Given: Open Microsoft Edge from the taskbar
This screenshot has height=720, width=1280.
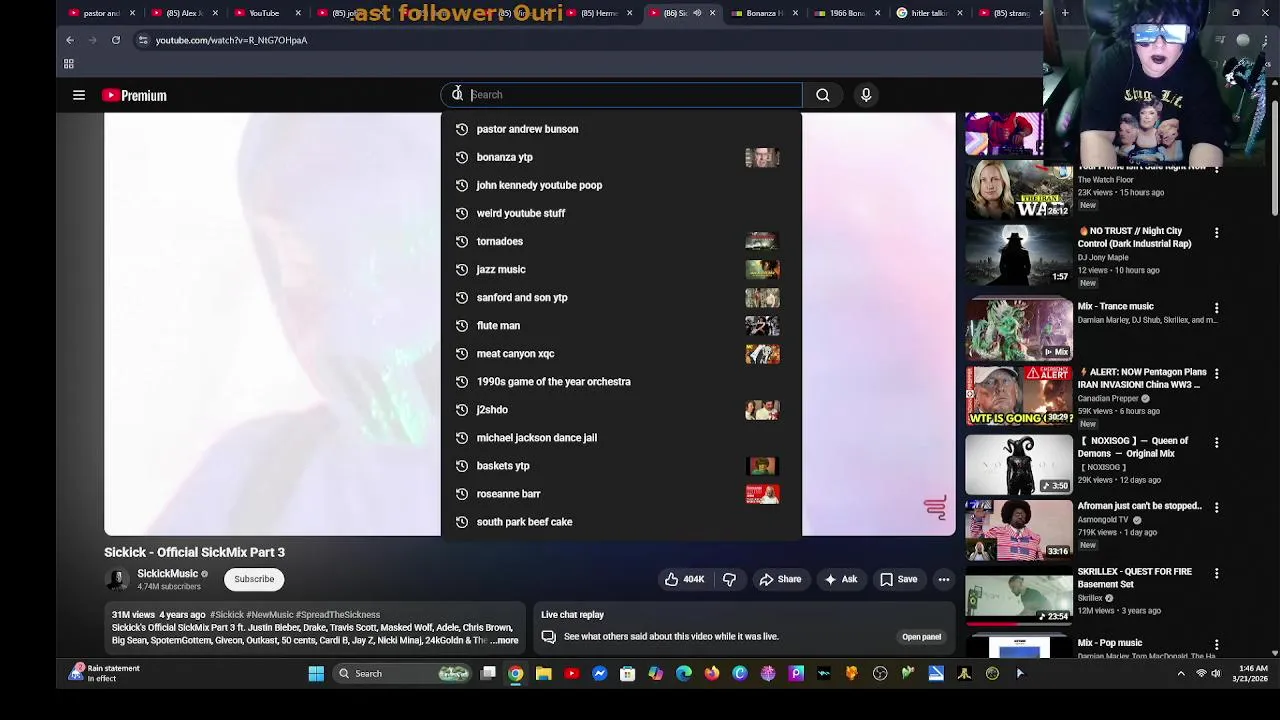Looking at the screenshot, I should (x=683, y=673).
